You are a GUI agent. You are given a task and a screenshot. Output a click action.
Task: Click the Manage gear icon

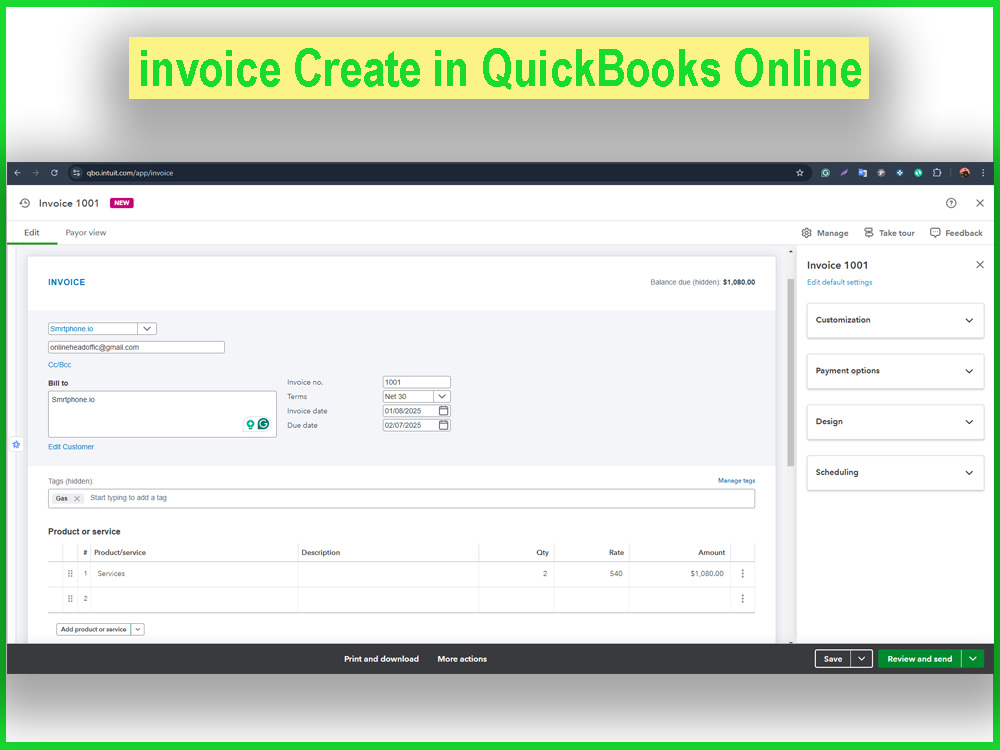(806, 233)
